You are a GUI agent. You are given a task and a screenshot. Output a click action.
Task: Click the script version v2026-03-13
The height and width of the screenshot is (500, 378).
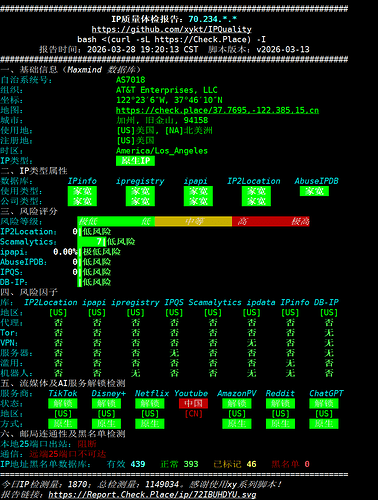tap(283, 50)
